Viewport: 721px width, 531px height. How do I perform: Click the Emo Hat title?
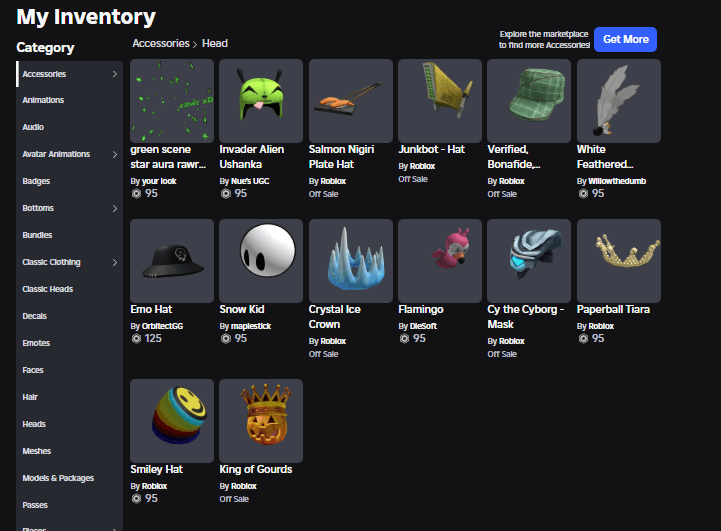[151, 309]
